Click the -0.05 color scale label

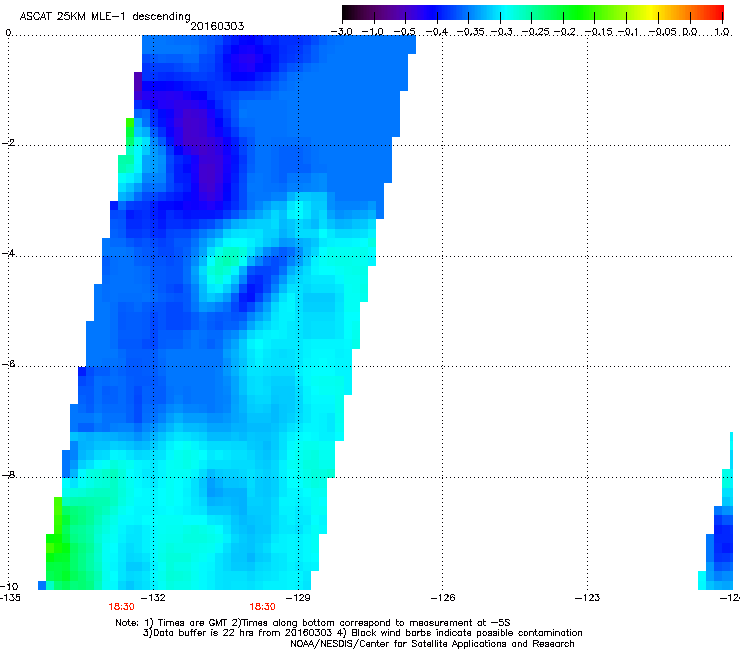[663, 32]
